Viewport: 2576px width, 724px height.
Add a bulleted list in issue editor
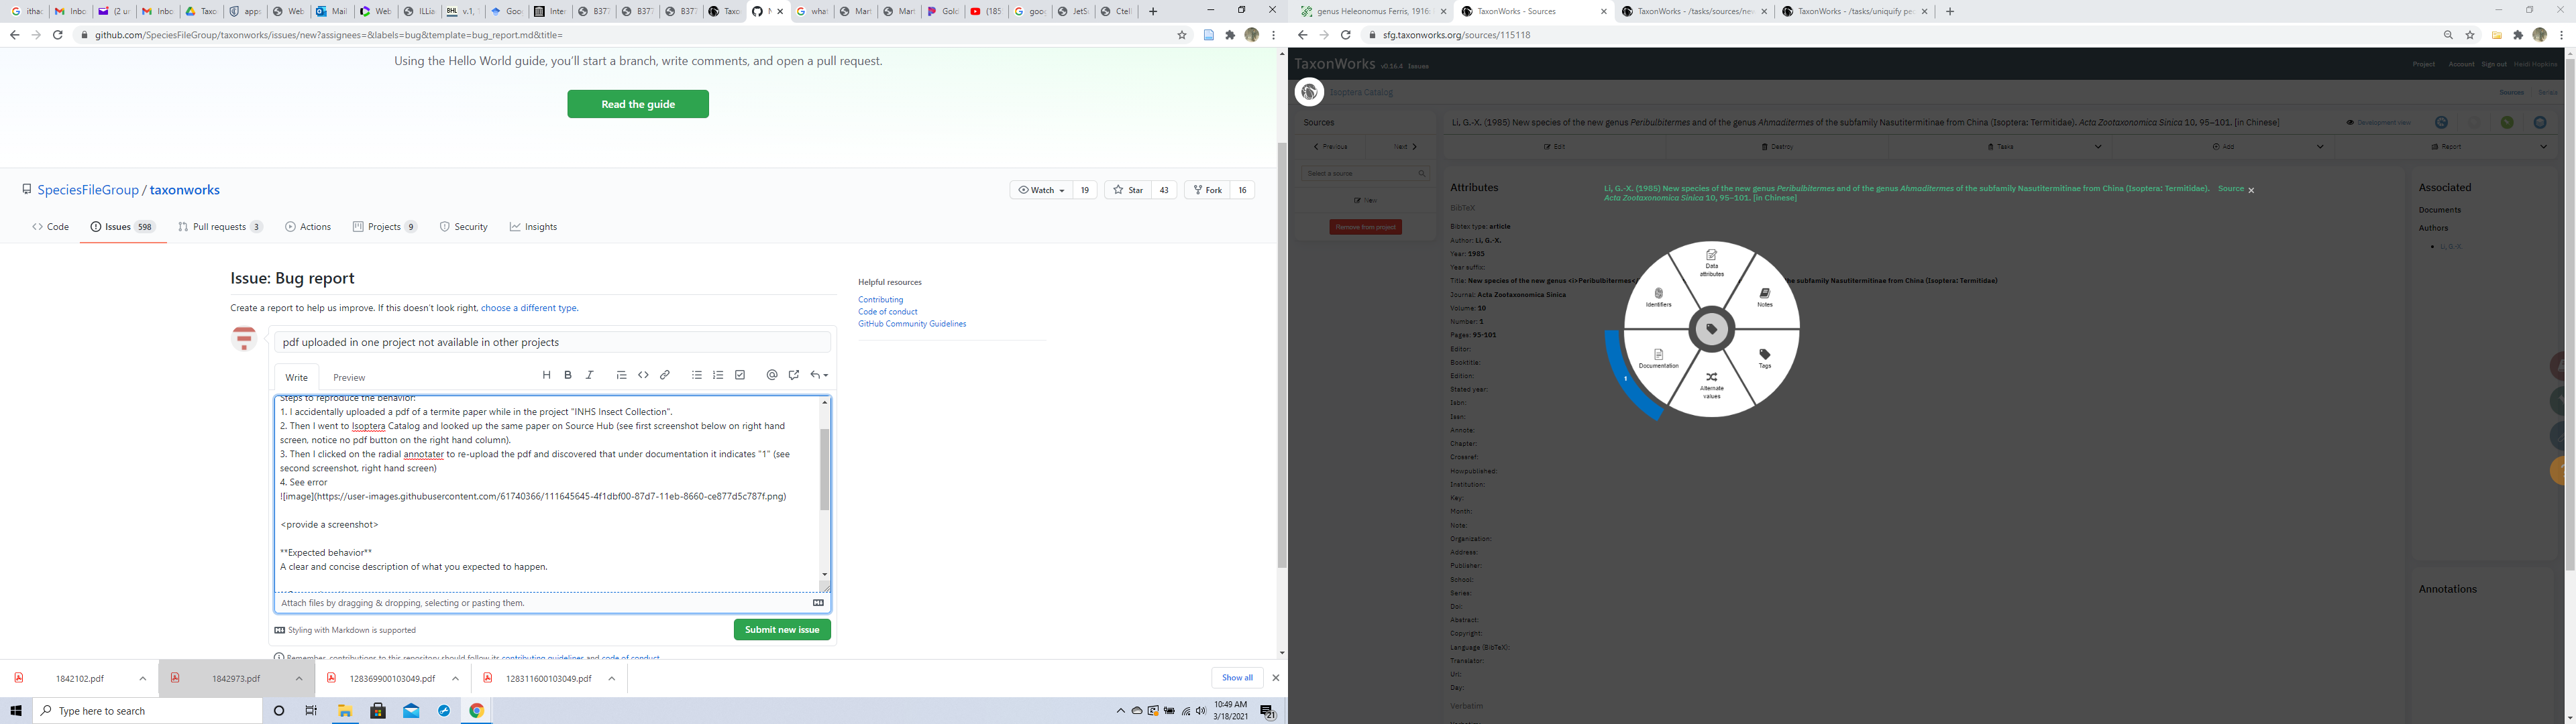[x=696, y=375]
